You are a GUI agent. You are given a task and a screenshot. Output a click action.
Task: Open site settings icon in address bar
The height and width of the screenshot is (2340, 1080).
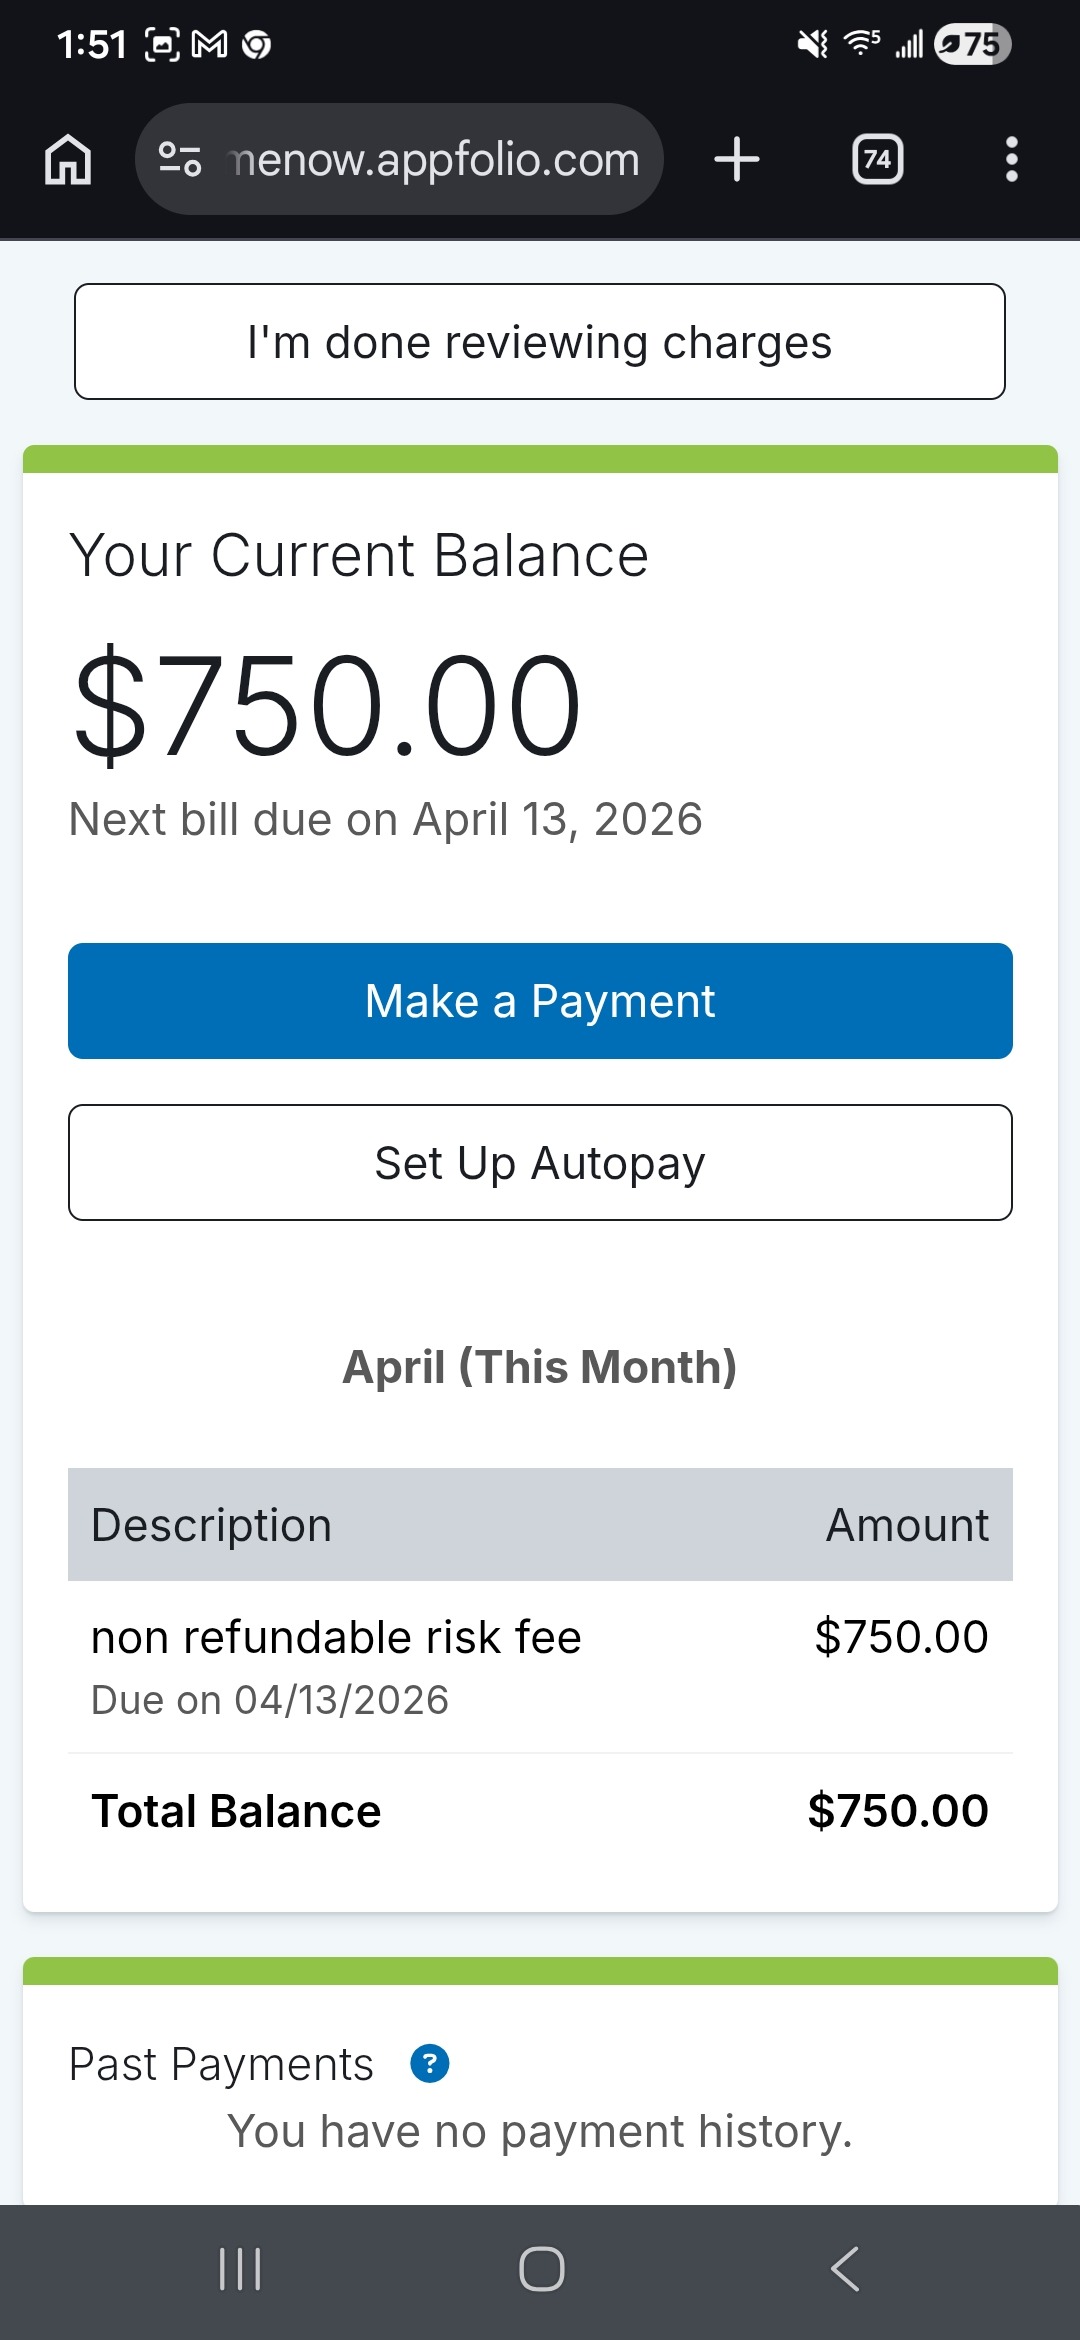181,160
